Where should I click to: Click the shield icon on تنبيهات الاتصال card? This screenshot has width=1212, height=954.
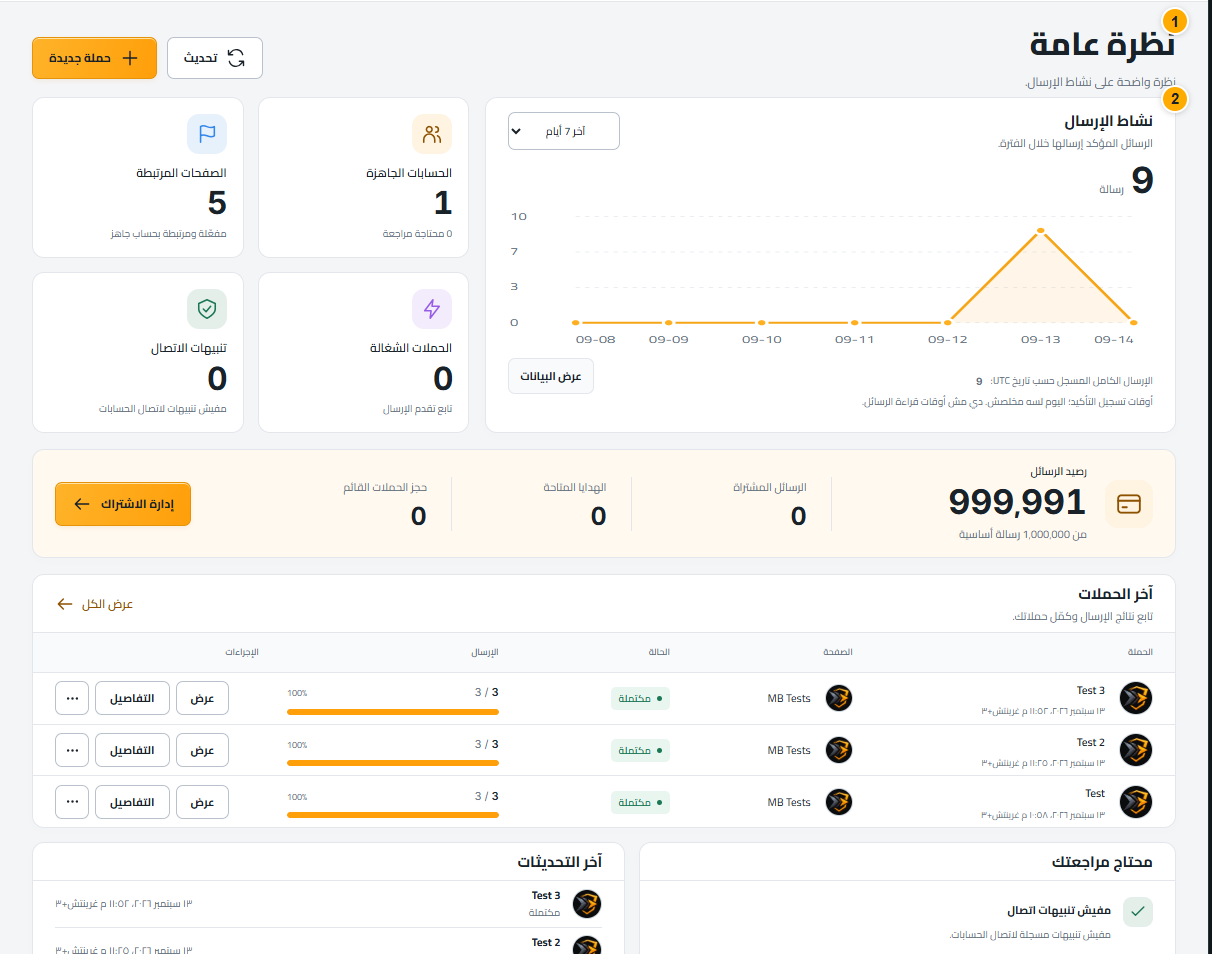tap(207, 309)
